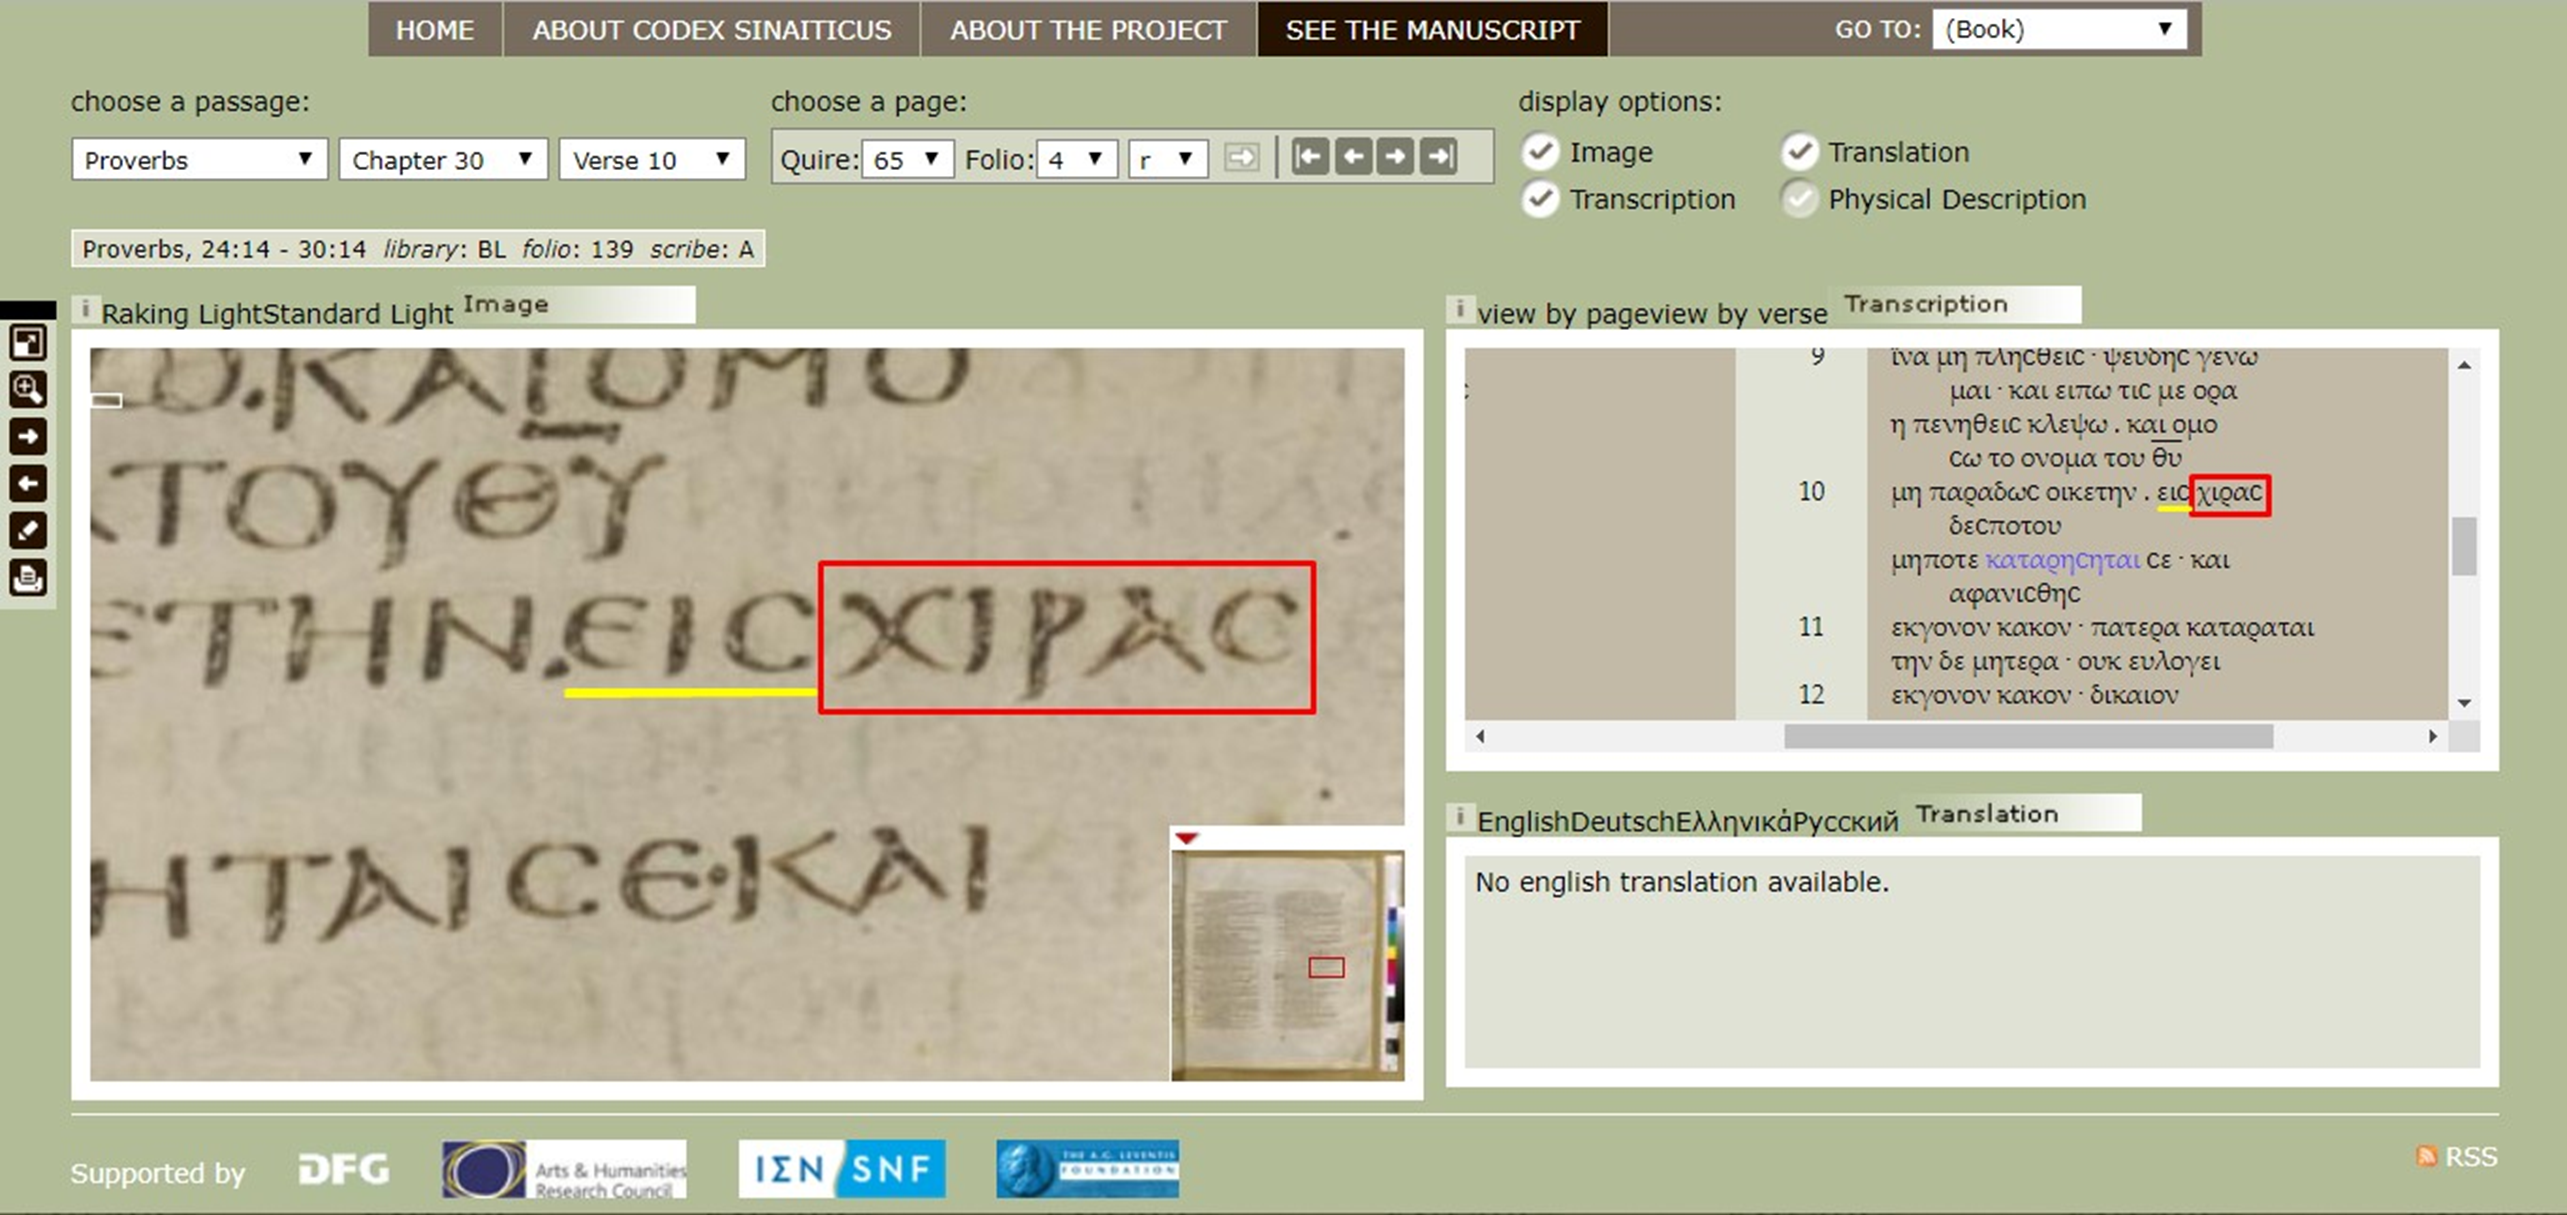Click the word χιρας in transcription

click(2229, 493)
